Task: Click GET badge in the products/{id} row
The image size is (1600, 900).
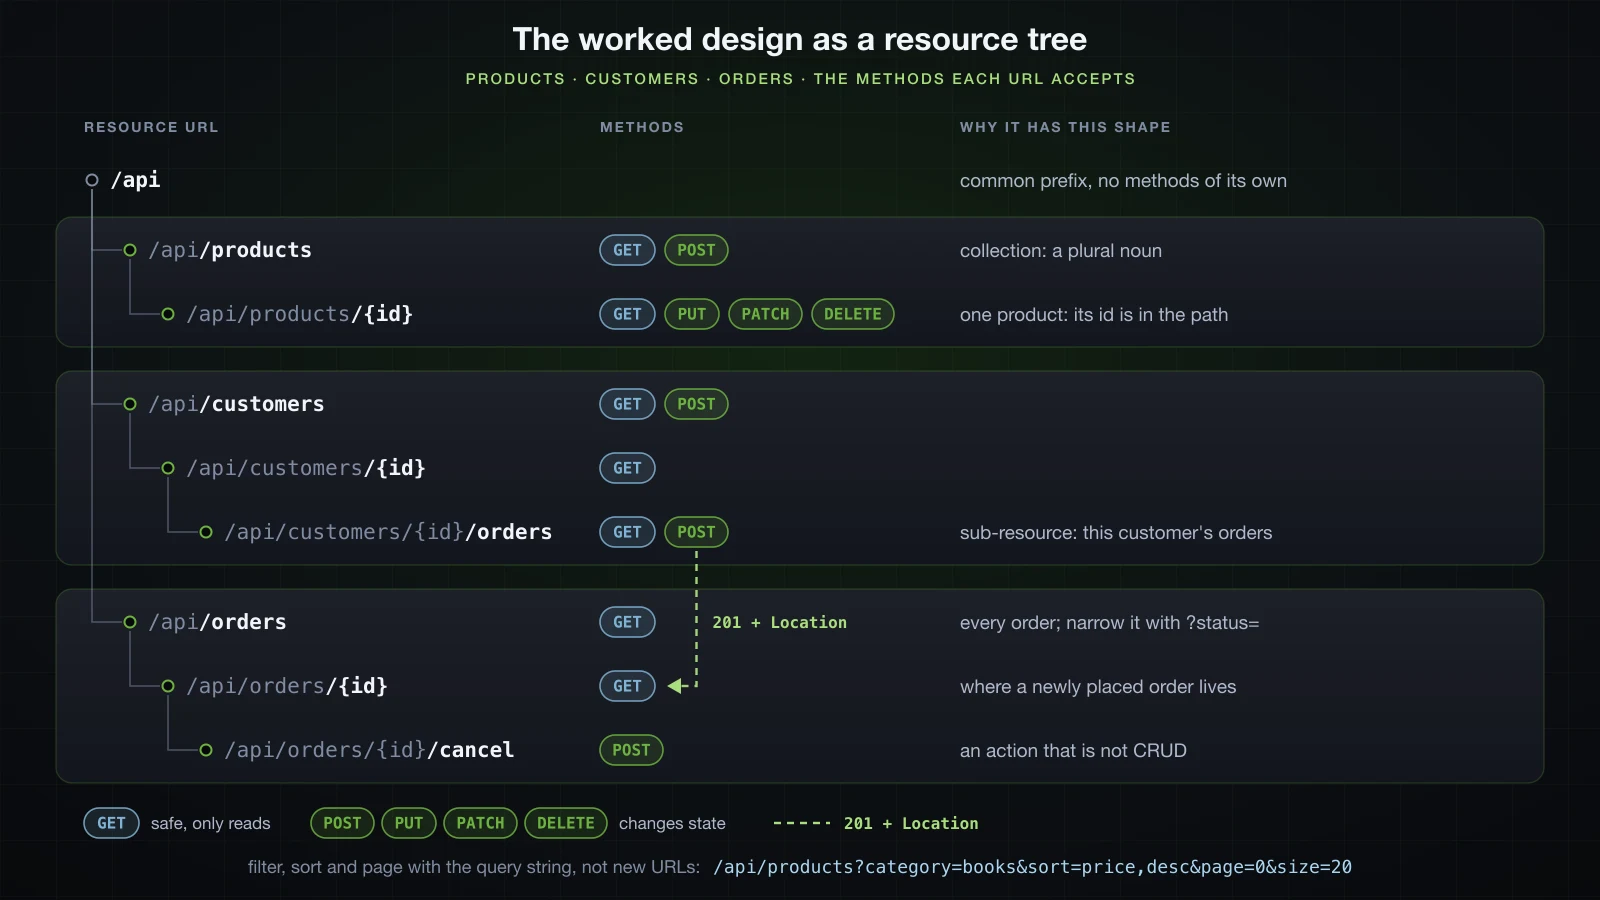Action: (x=627, y=314)
